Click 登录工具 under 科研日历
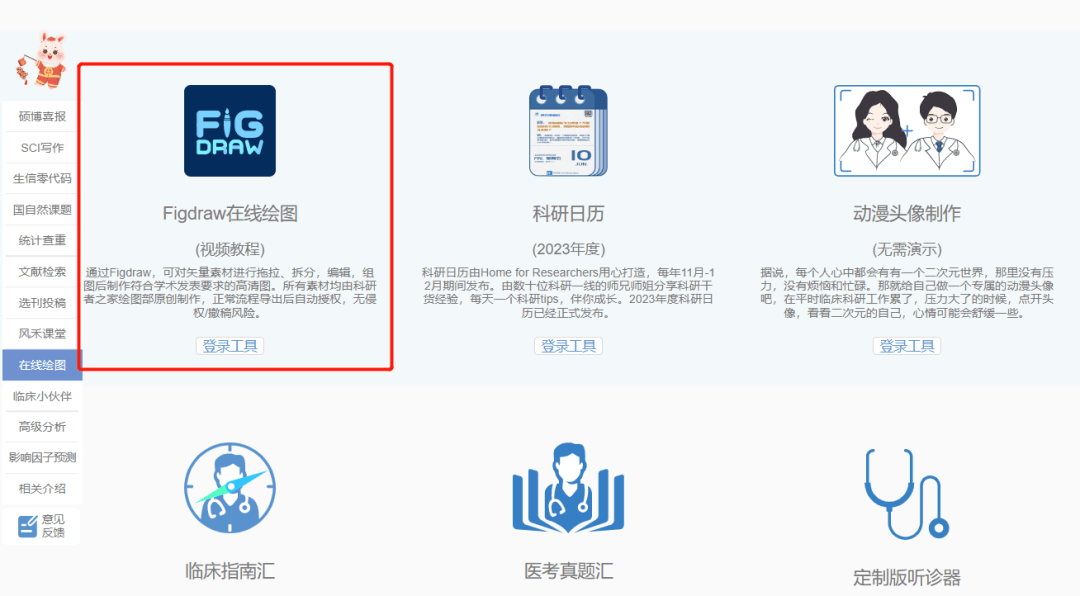 click(568, 346)
